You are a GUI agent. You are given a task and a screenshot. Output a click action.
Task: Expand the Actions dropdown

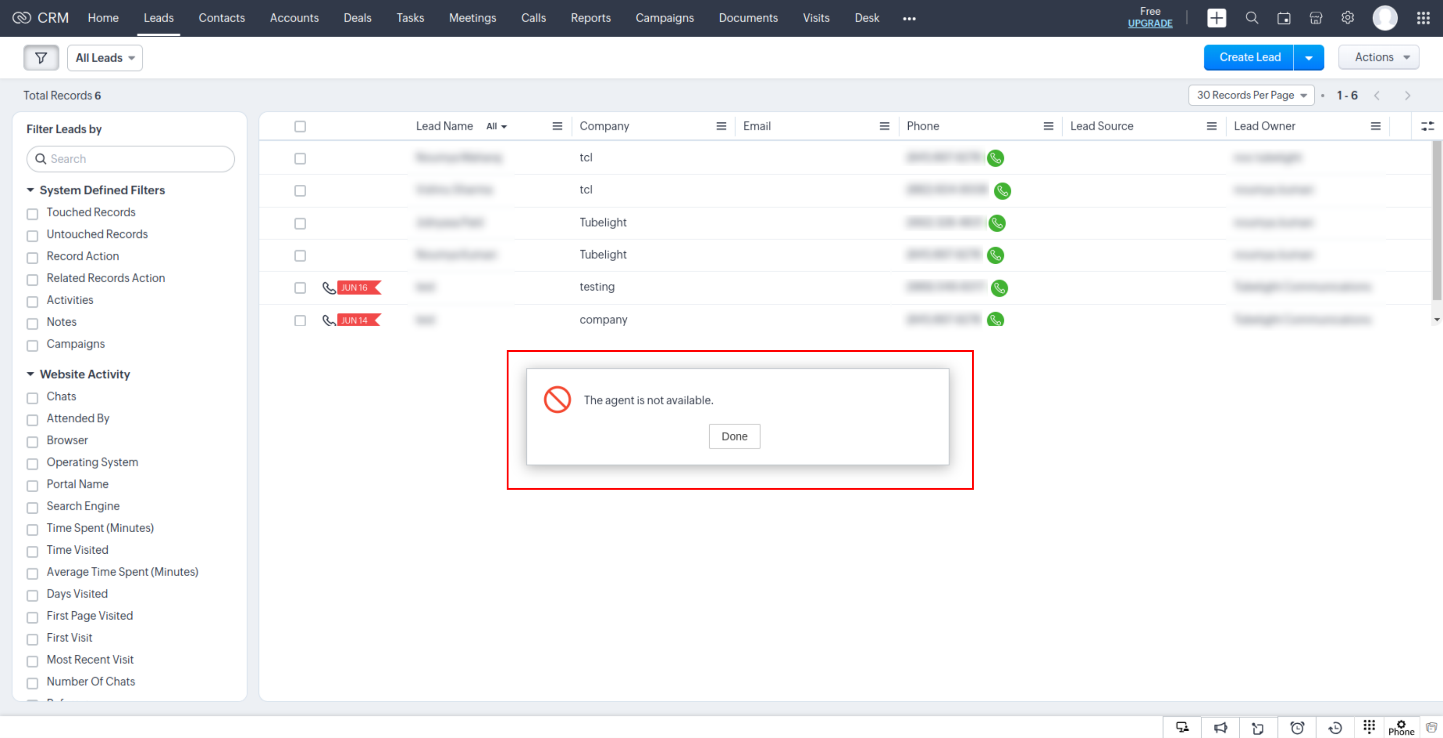pyautogui.click(x=1378, y=58)
